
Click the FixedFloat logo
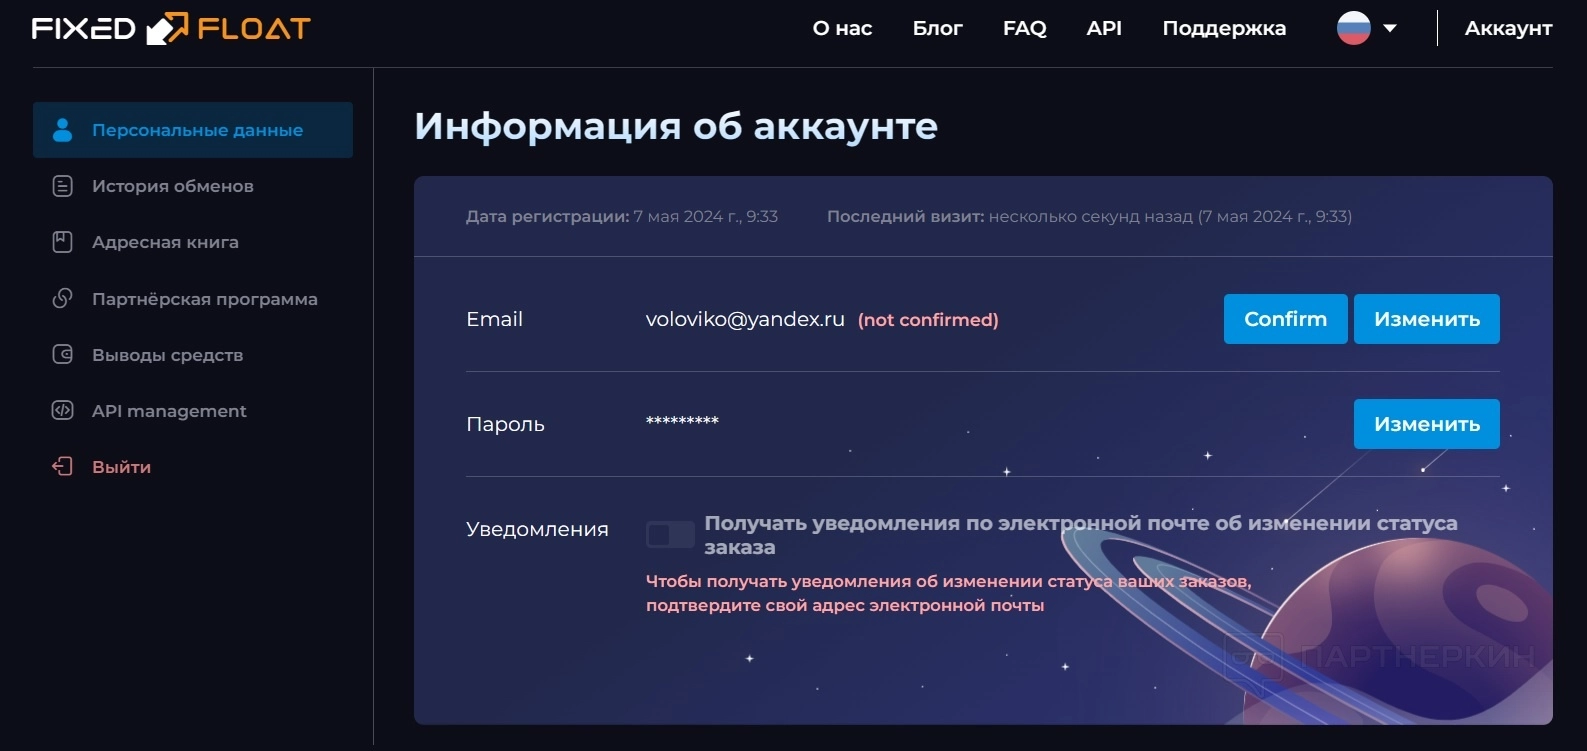(x=171, y=28)
